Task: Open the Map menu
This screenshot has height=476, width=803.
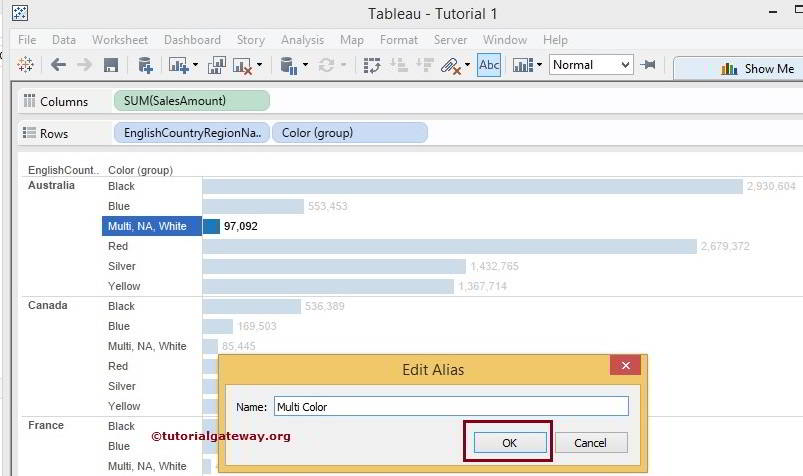Action: (x=352, y=39)
